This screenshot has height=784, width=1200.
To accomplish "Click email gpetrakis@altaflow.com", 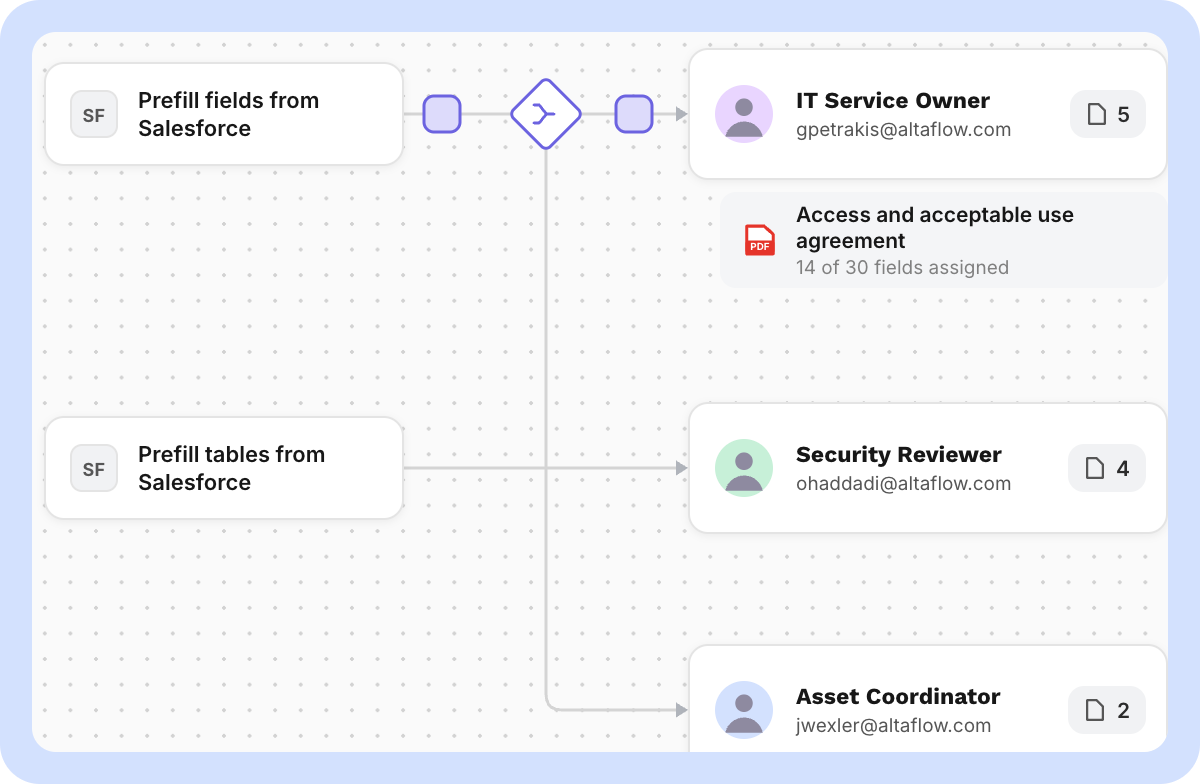I will pos(903,130).
